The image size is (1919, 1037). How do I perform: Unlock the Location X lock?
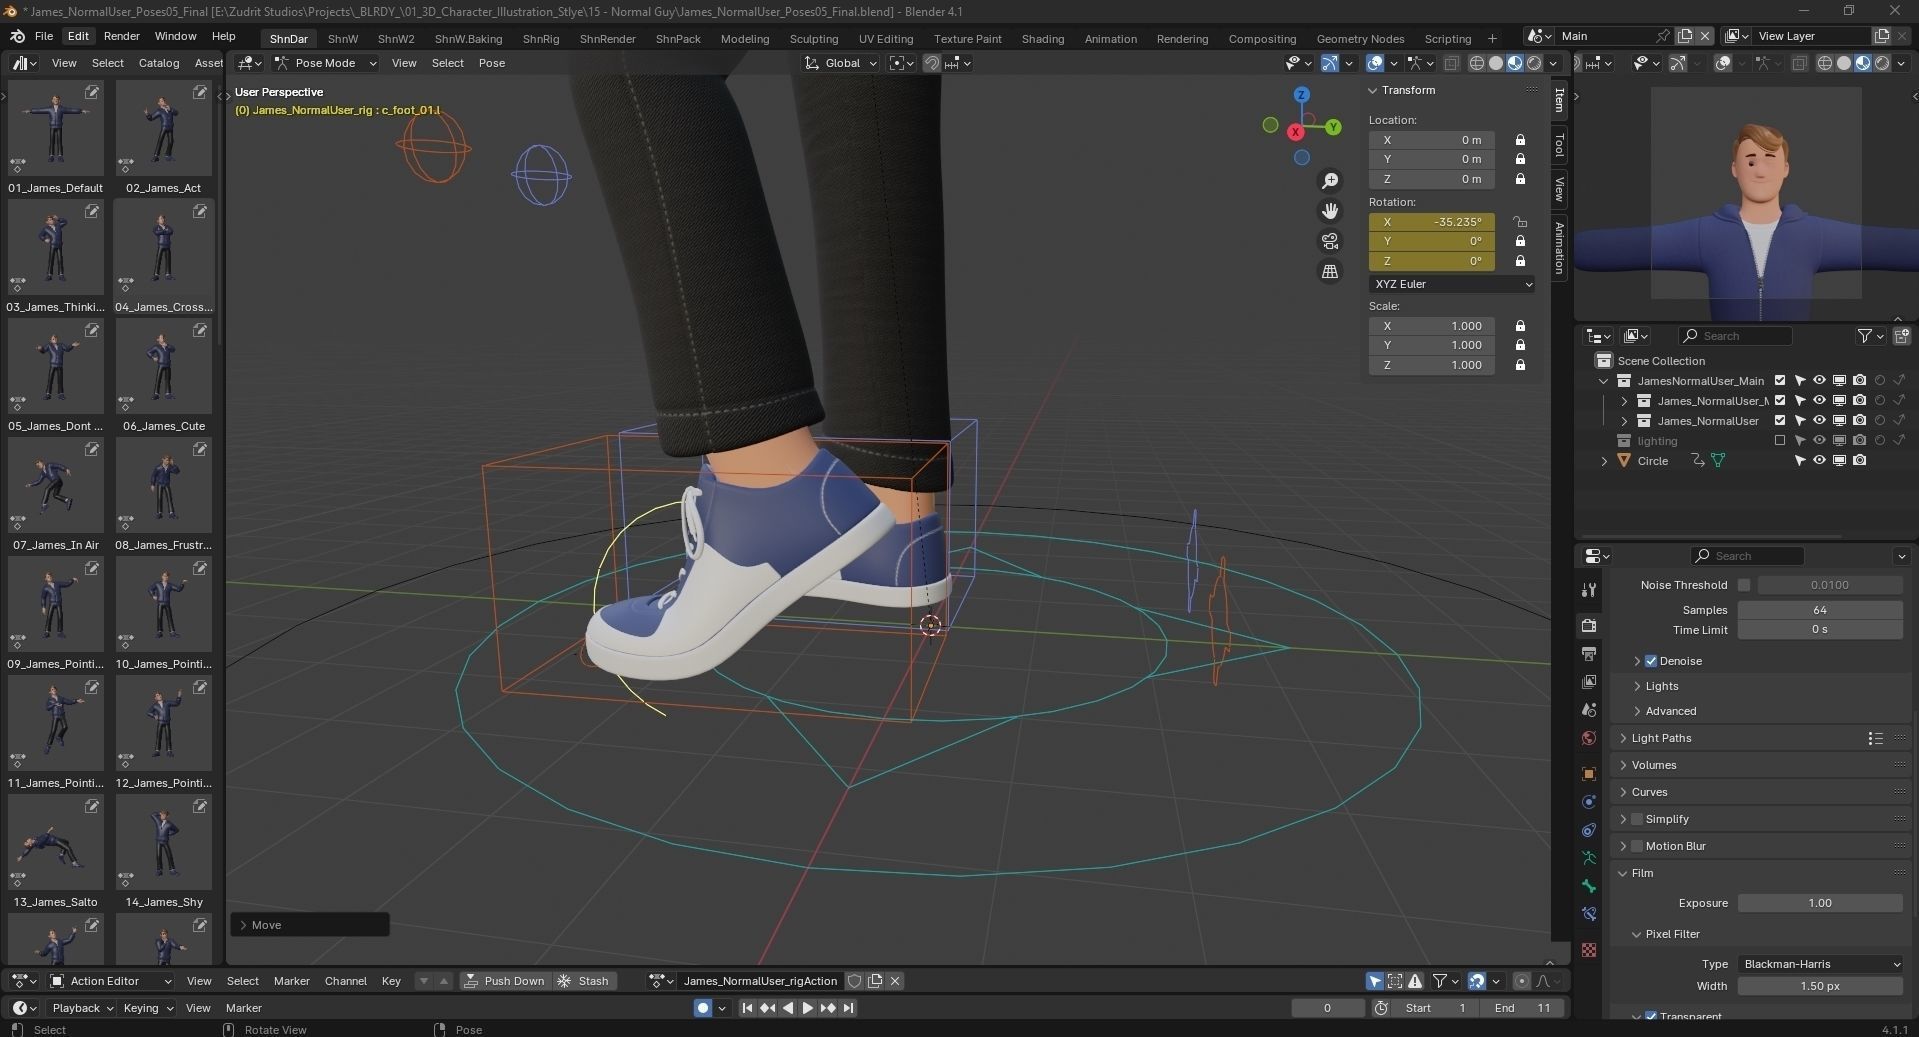pyautogui.click(x=1520, y=140)
